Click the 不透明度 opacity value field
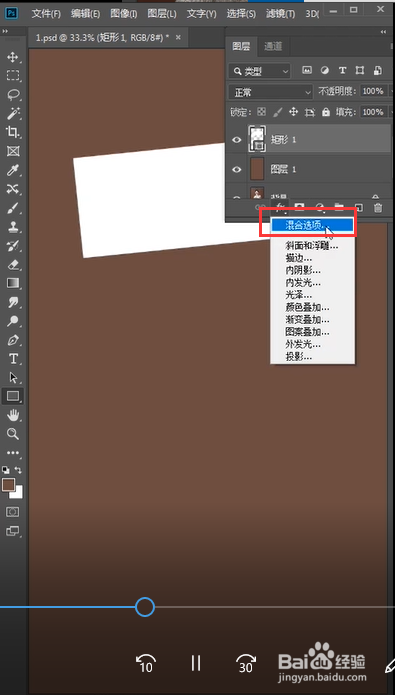 point(373,91)
